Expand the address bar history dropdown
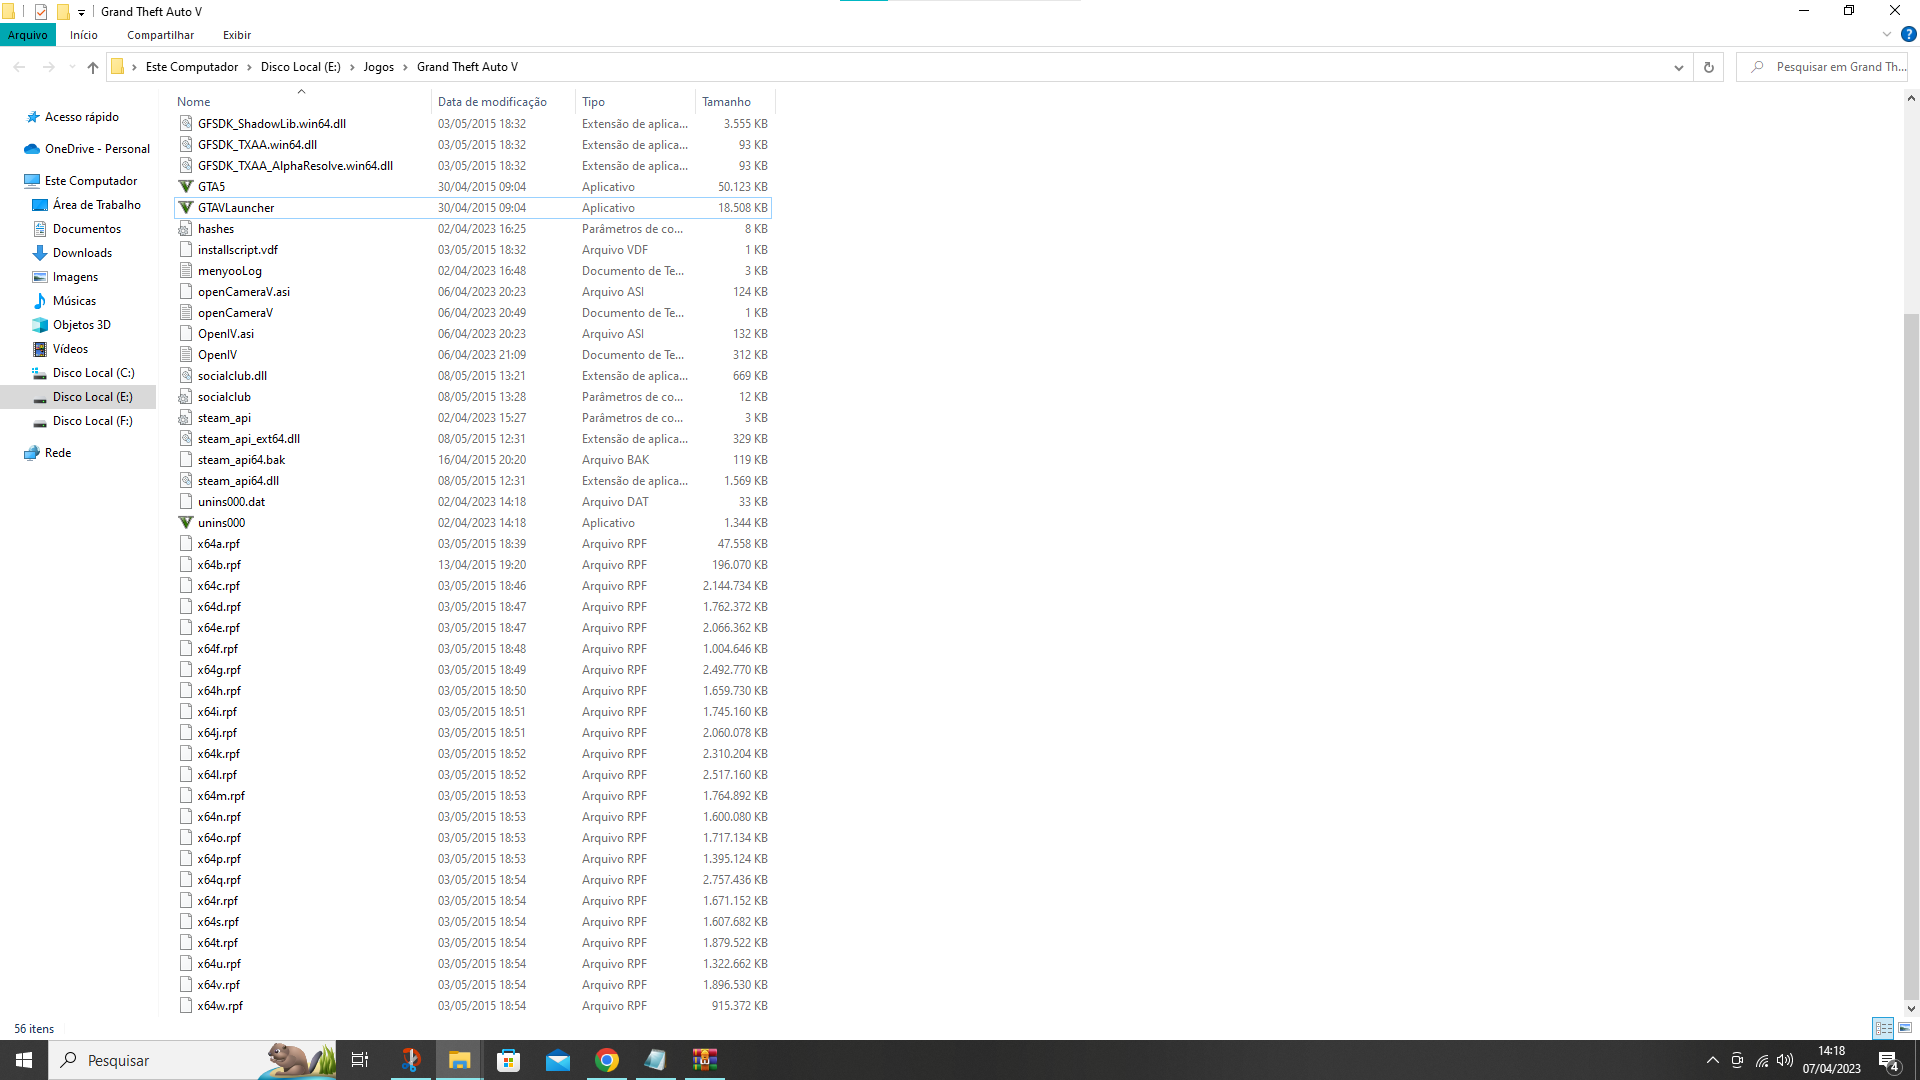This screenshot has width=1920, height=1080. tap(1679, 67)
